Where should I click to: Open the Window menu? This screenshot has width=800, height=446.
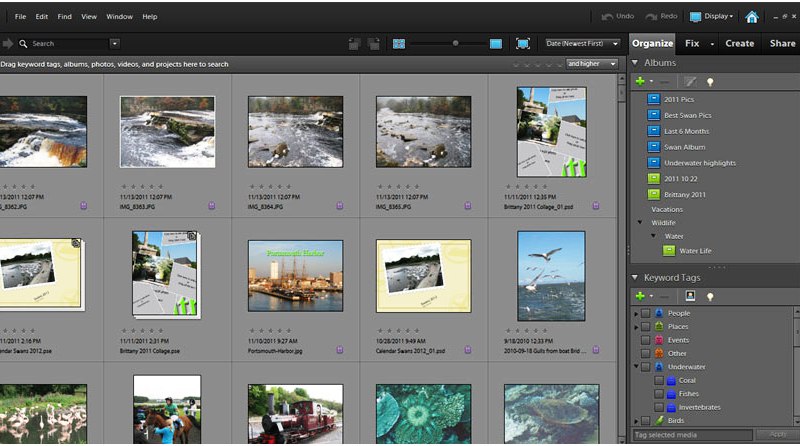(119, 17)
